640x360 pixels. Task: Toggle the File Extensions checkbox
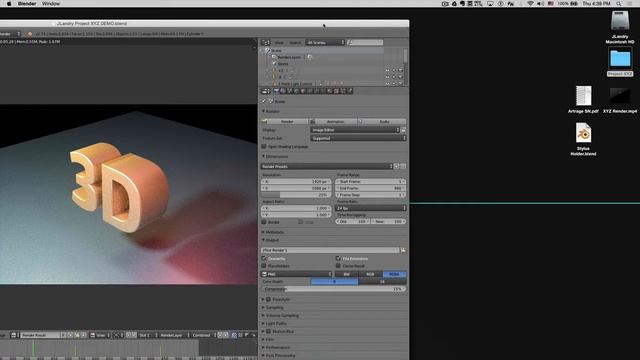338,258
